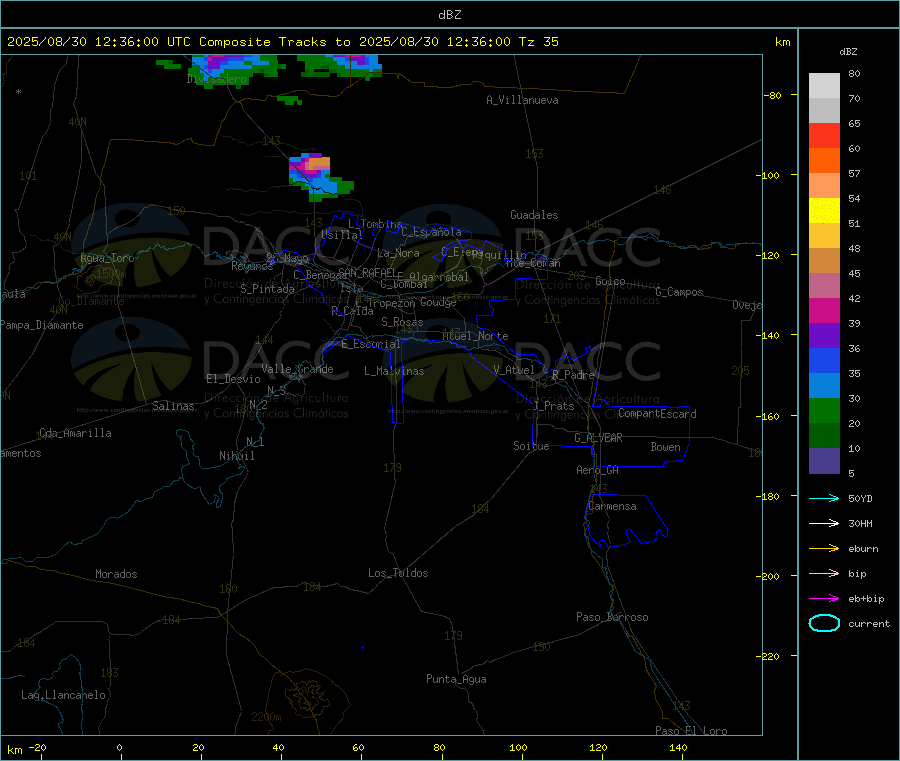
Task: Click the Nihuil map label
Action: pyautogui.click(x=237, y=456)
